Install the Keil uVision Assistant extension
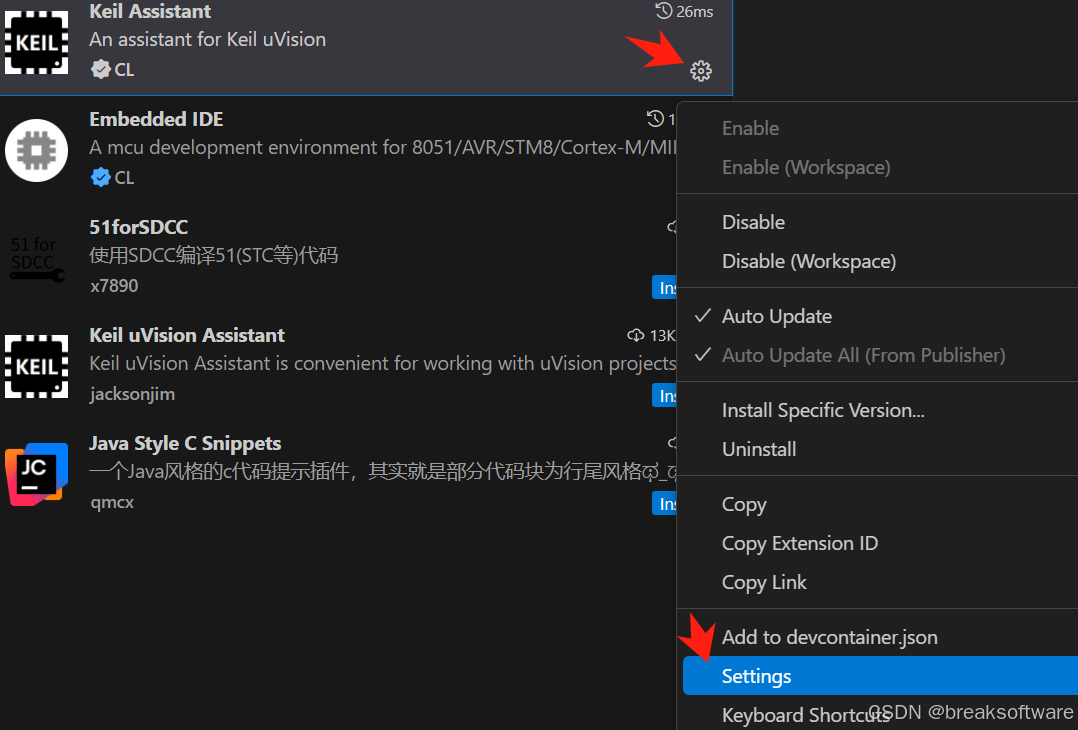1078x730 pixels. click(664, 395)
